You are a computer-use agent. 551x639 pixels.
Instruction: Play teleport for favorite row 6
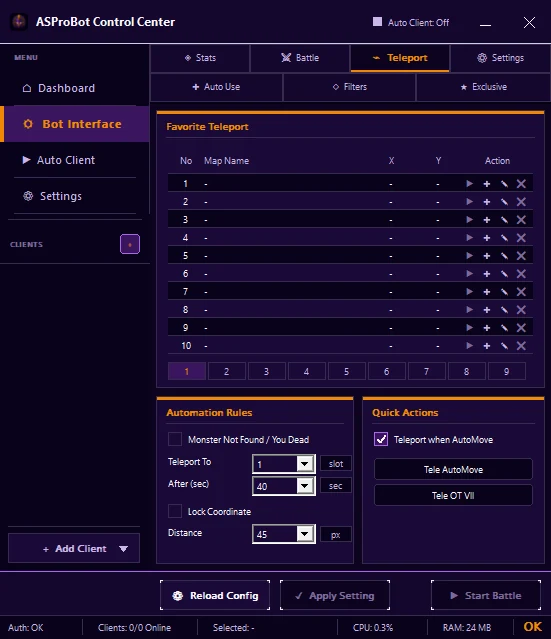point(469,273)
